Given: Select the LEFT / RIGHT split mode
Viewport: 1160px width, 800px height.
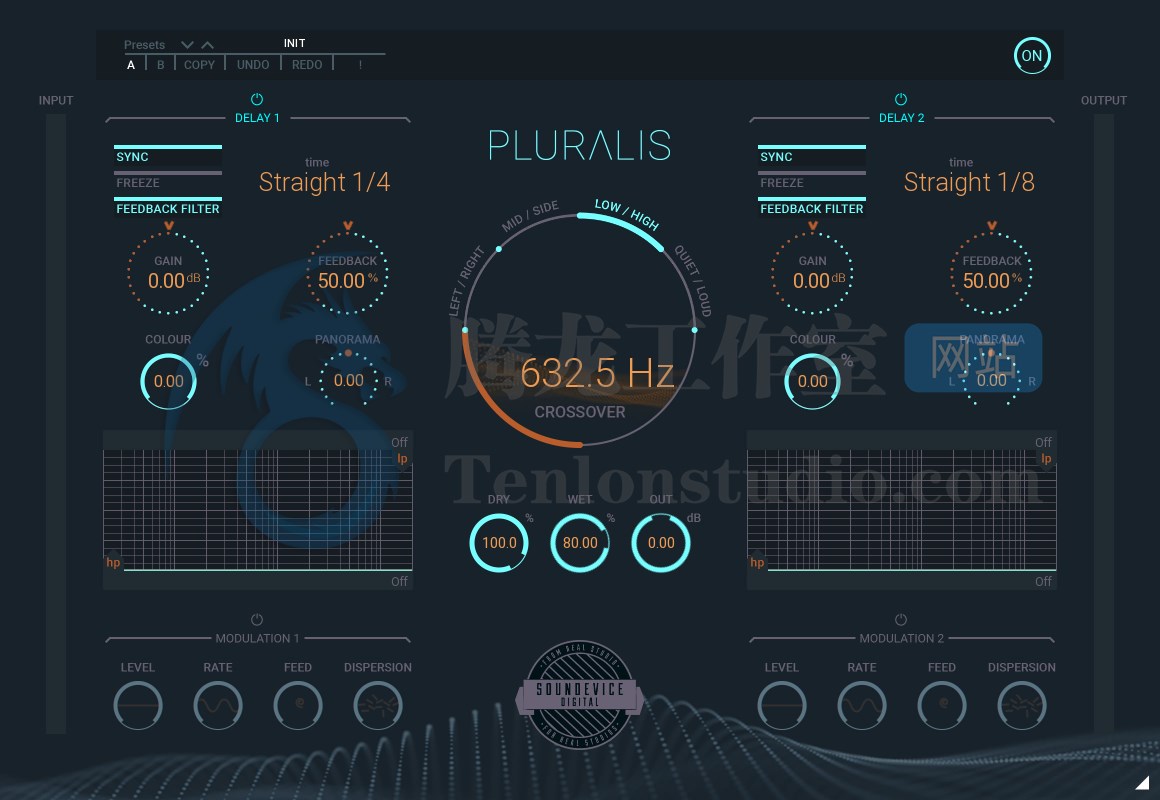Looking at the screenshot, I should (x=467, y=280).
